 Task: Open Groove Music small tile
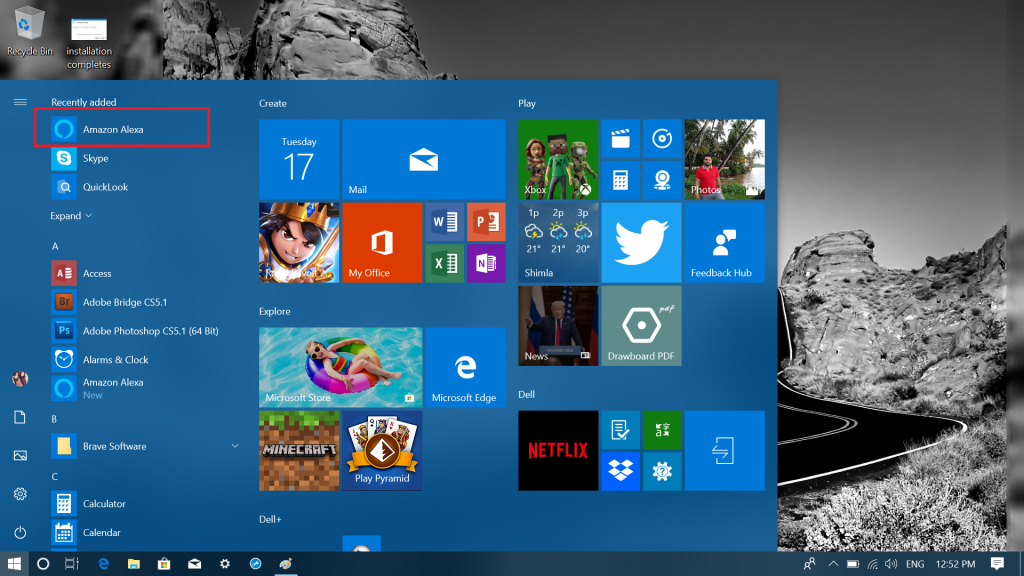pos(662,138)
